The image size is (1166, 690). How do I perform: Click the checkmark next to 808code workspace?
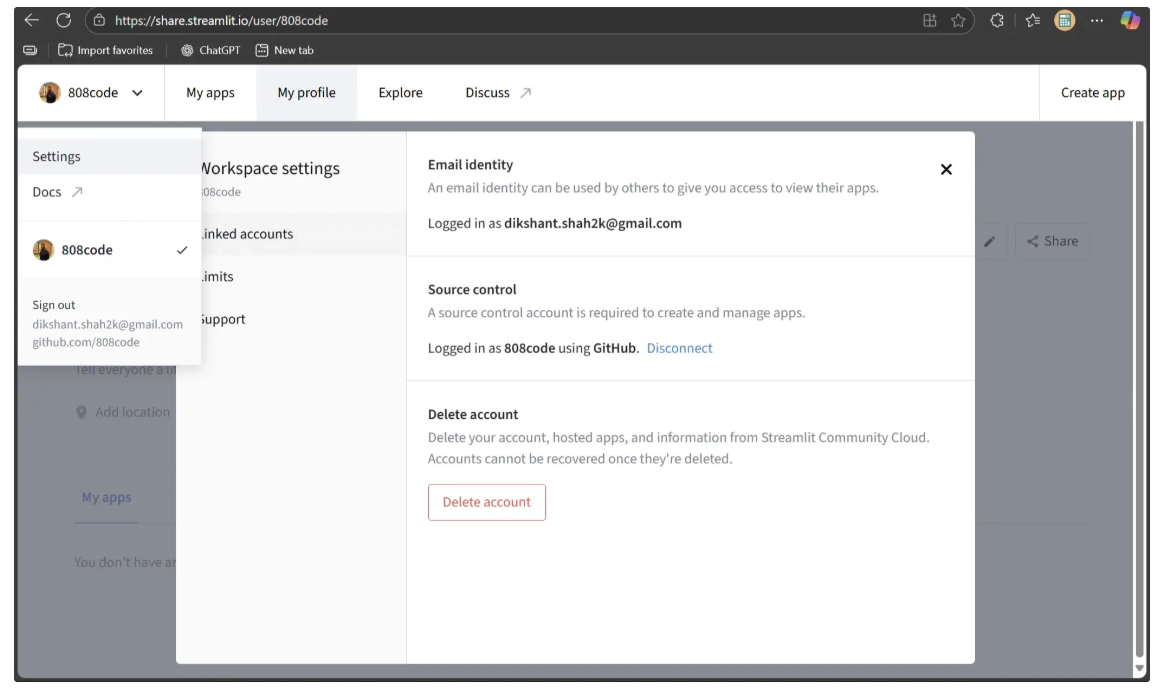182,250
